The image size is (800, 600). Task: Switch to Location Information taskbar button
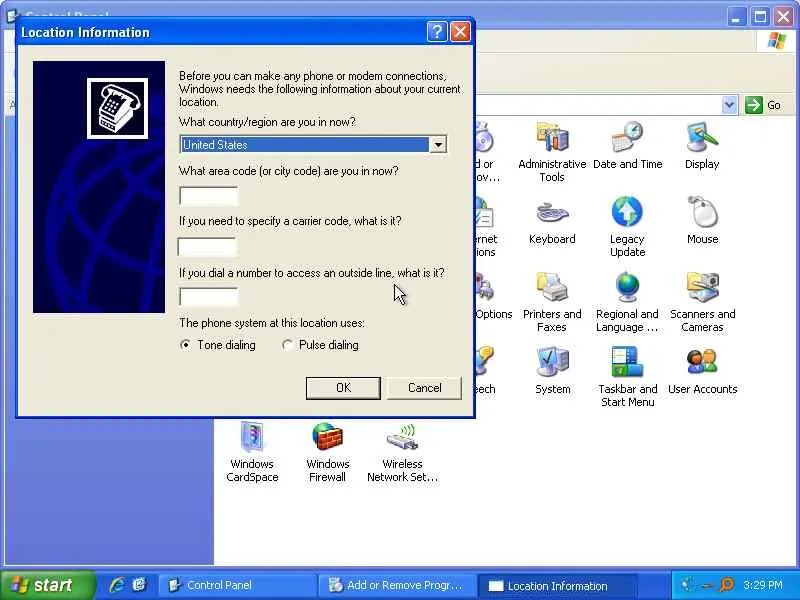pyautogui.click(x=557, y=586)
